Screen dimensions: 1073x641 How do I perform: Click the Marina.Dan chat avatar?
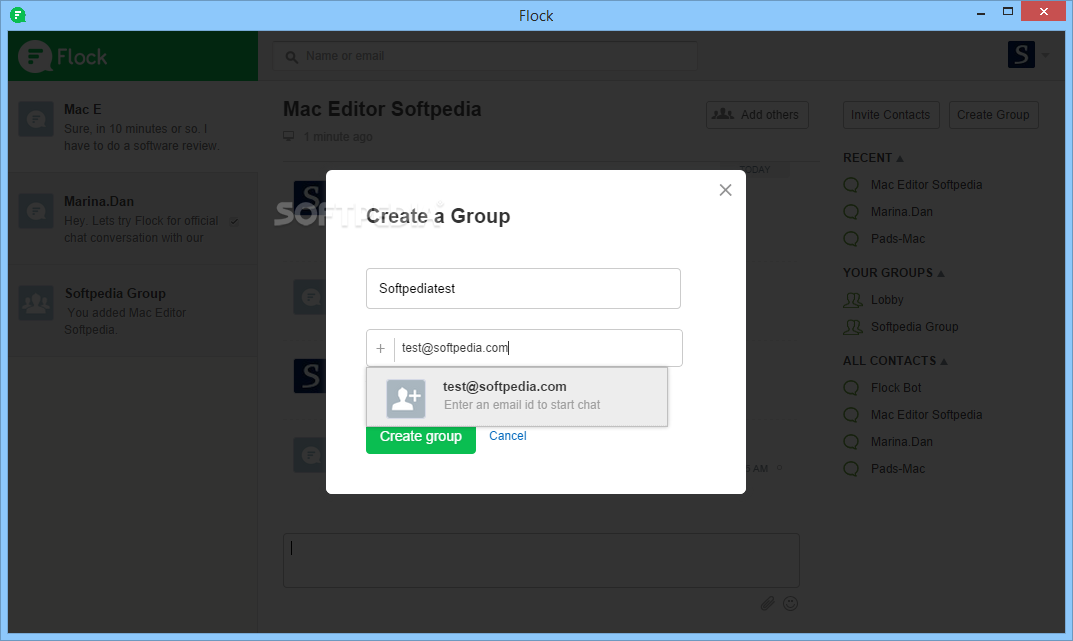point(36,211)
